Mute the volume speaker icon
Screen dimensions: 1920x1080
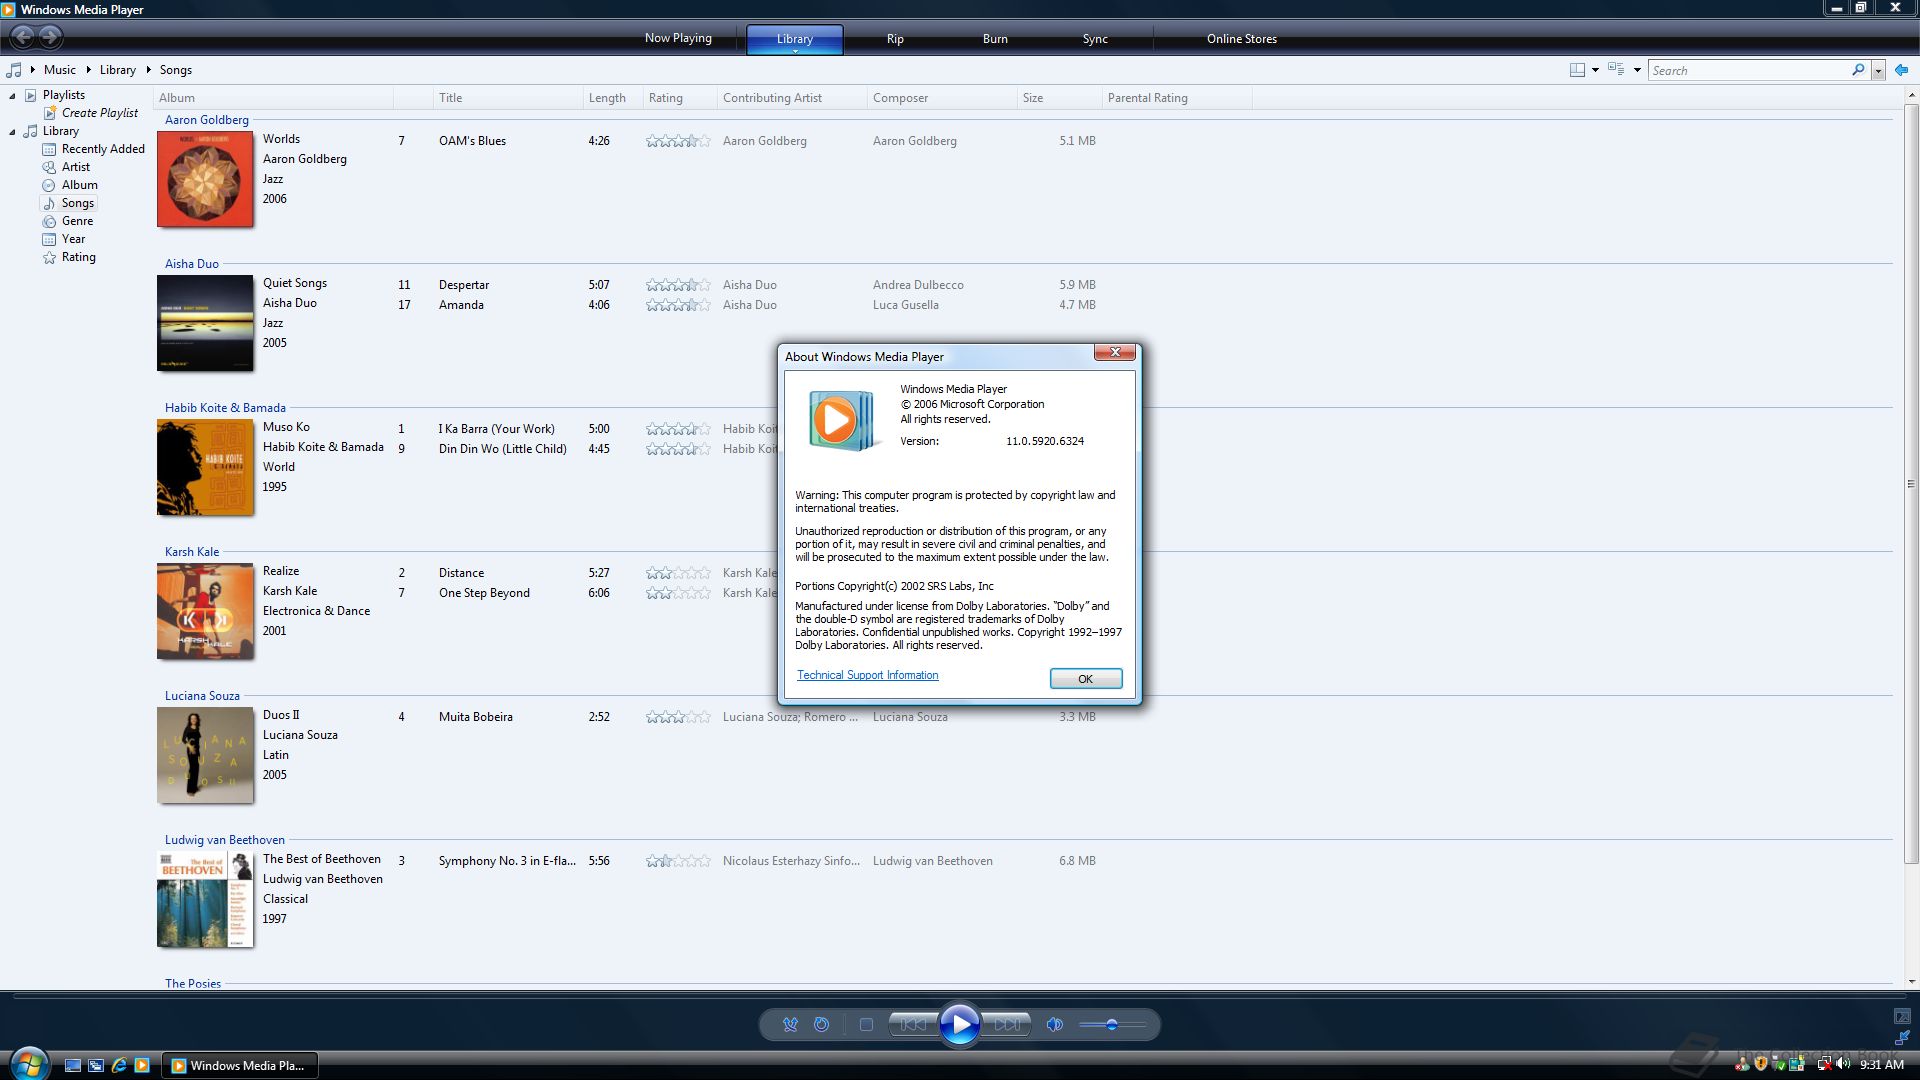(1054, 1024)
